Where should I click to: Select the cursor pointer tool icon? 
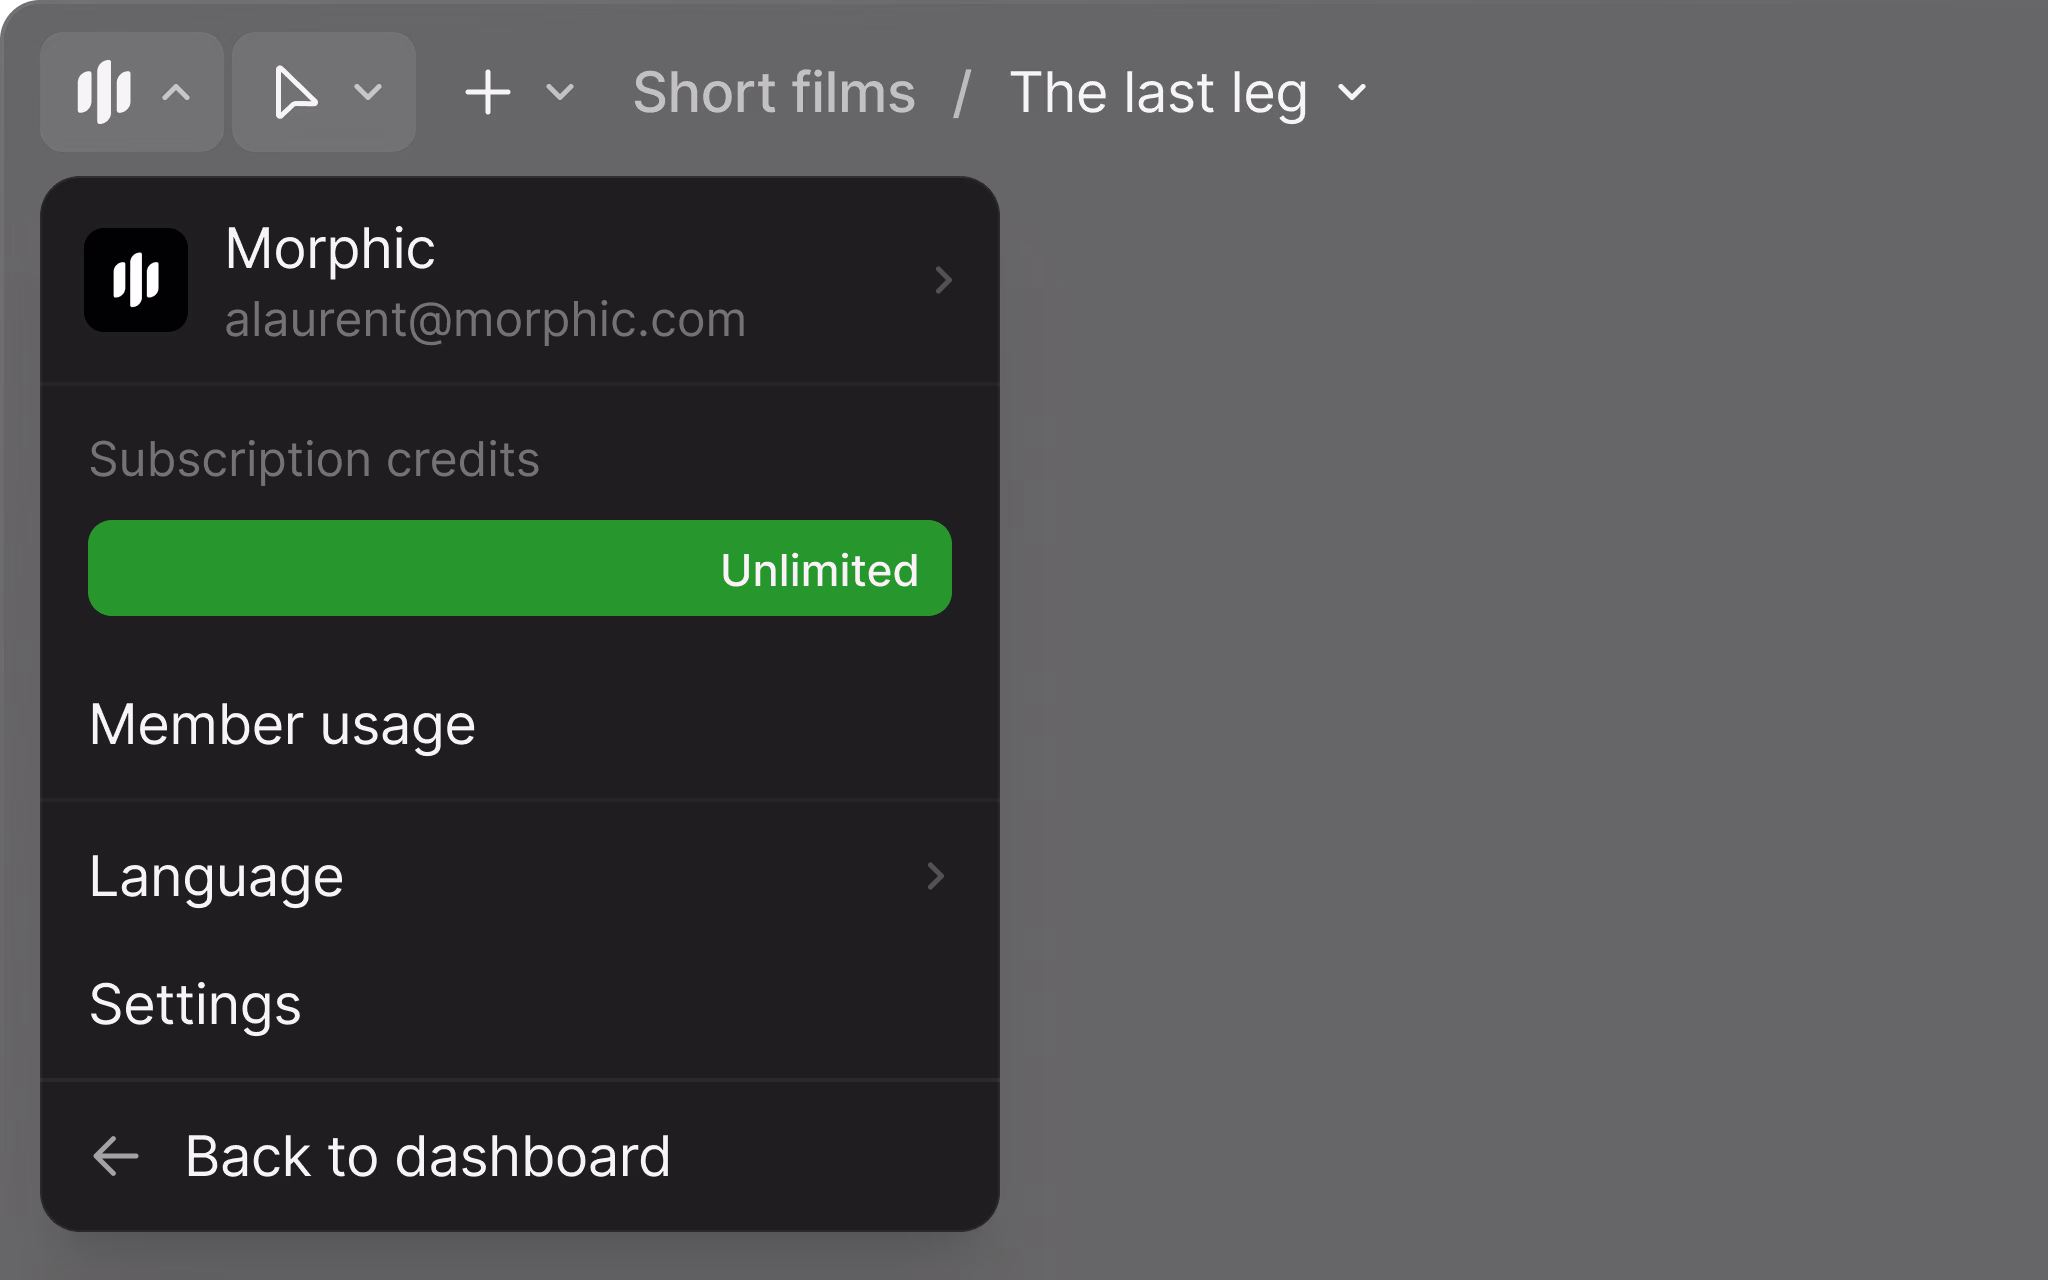pos(295,93)
